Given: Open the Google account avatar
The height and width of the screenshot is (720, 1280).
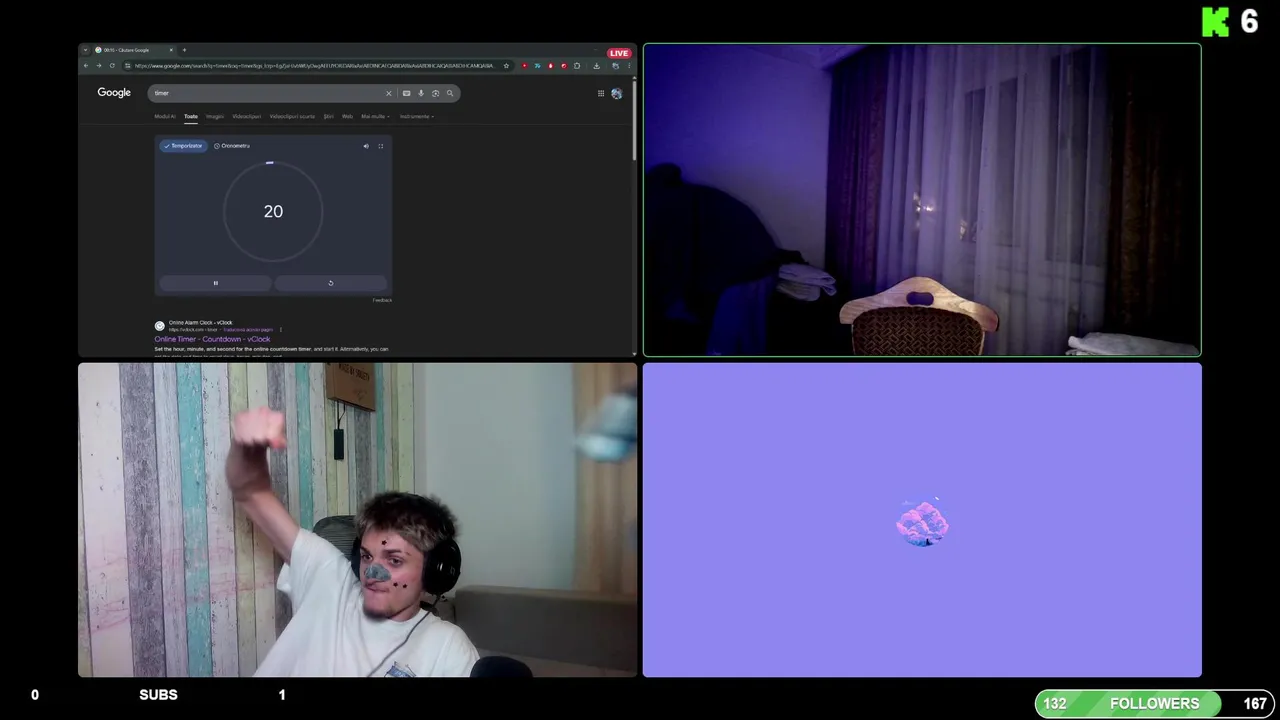Looking at the screenshot, I should 617,93.
